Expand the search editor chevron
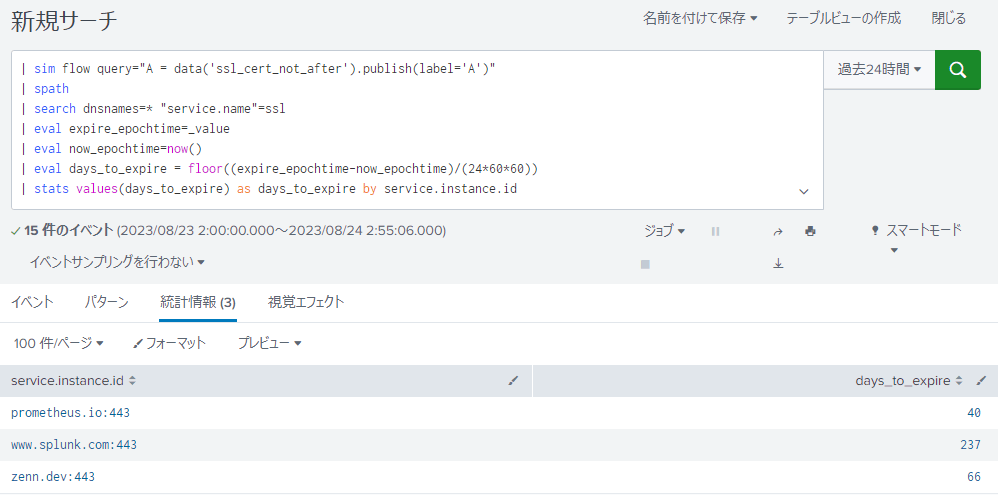This screenshot has height=504, width=998. coord(804,192)
